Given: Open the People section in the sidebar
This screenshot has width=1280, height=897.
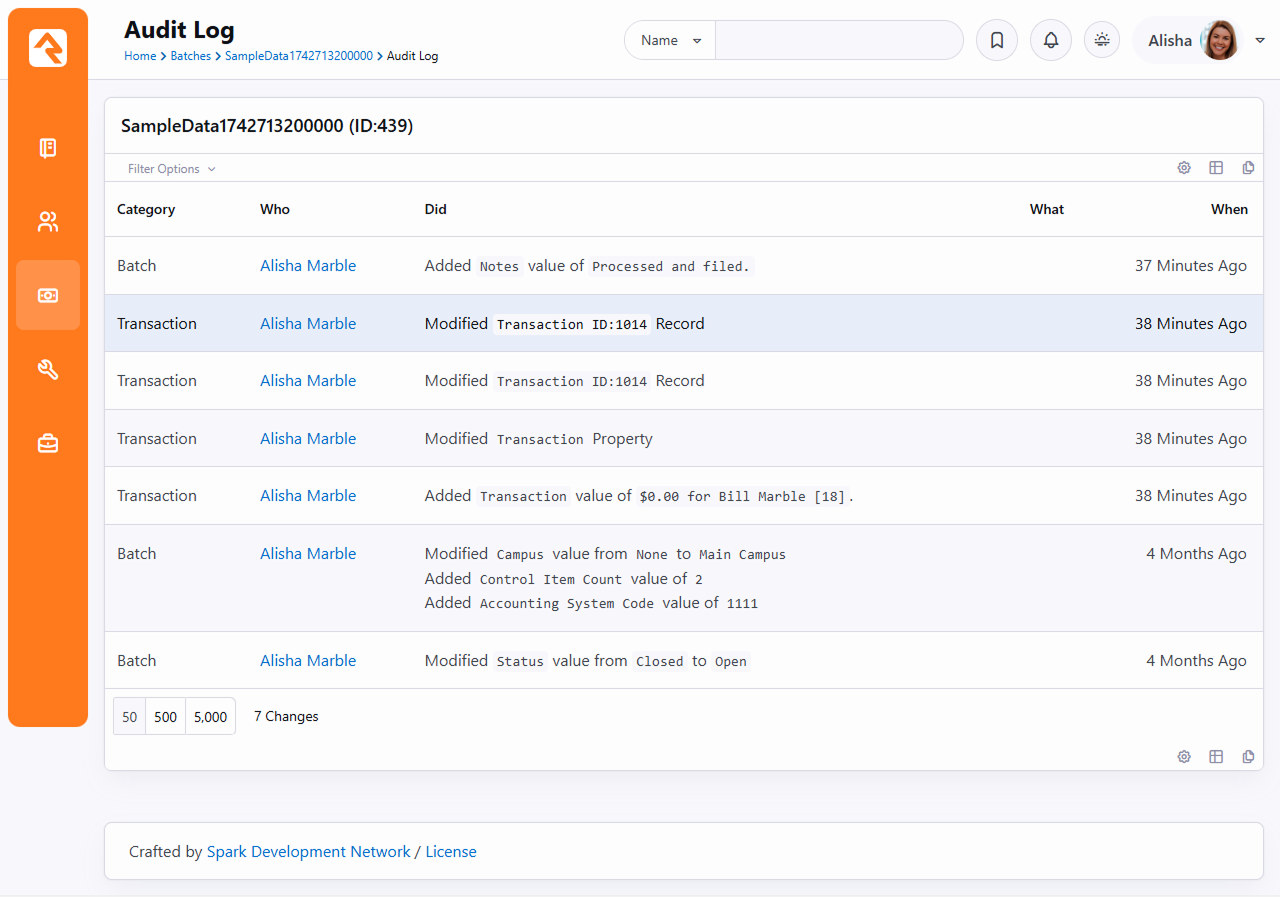Looking at the screenshot, I should coord(48,222).
